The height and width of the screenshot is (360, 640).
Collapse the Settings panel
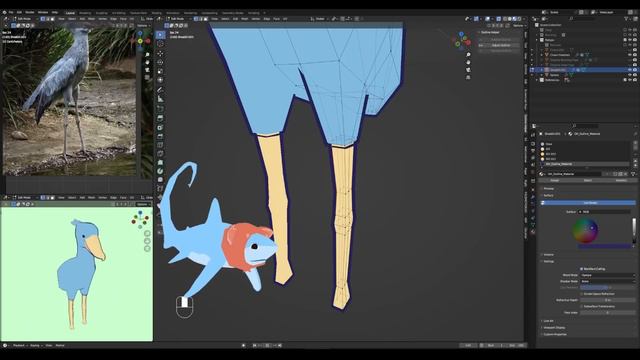click(x=548, y=261)
